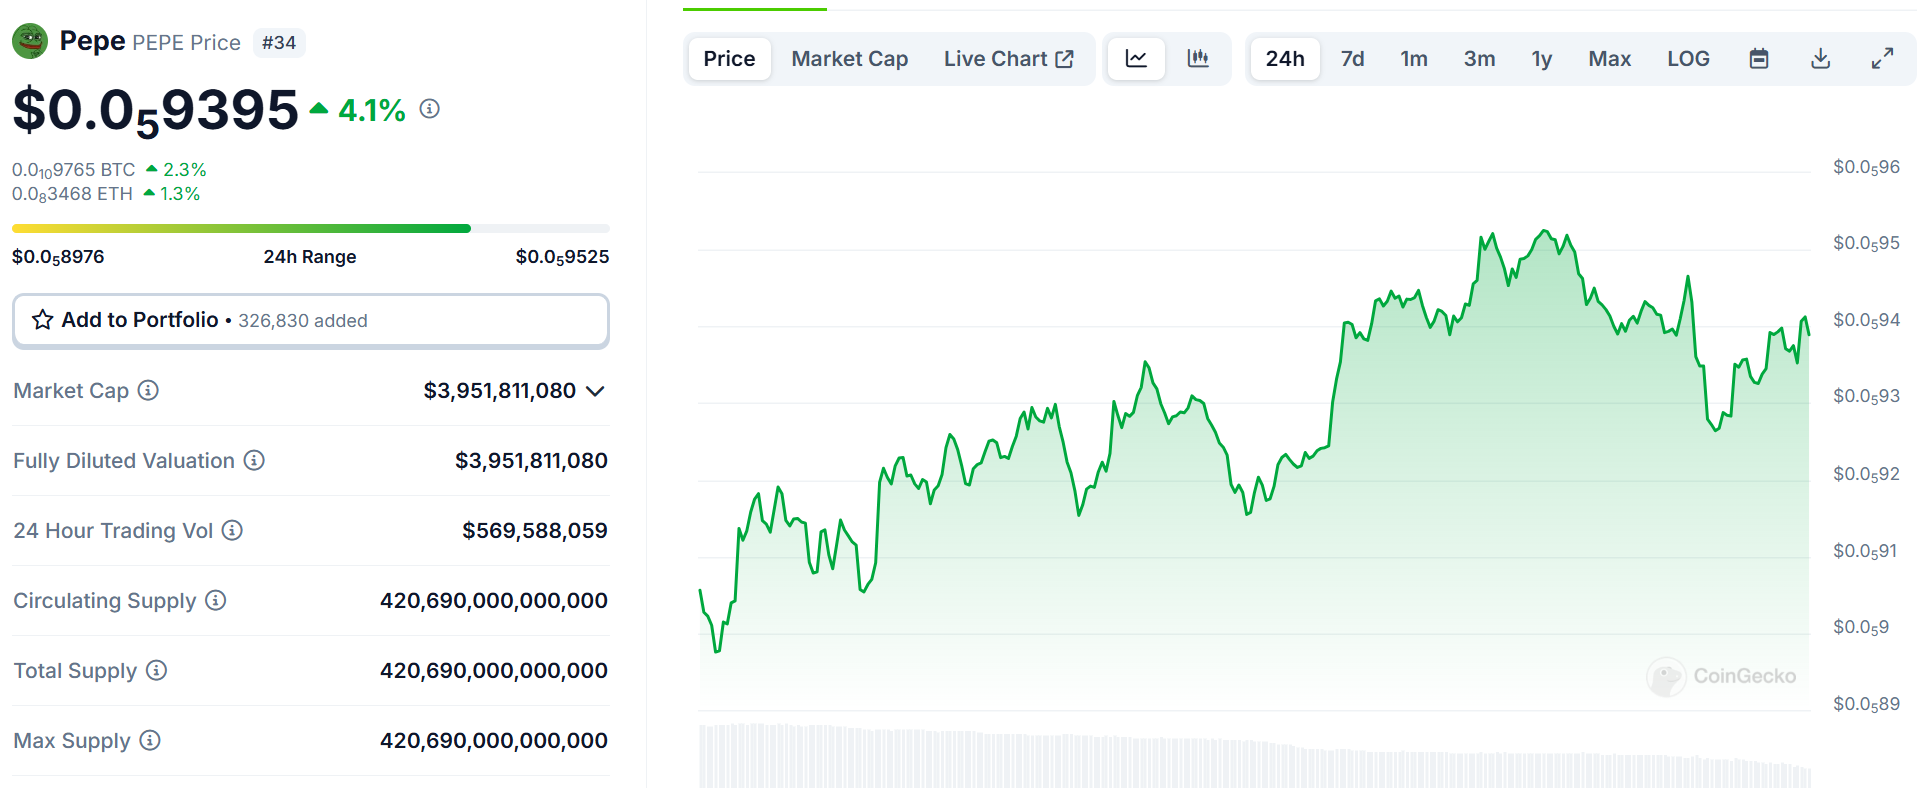The image size is (1929, 788).
Task: Toggle the LOG scale option
Action: coord(1688,59)
